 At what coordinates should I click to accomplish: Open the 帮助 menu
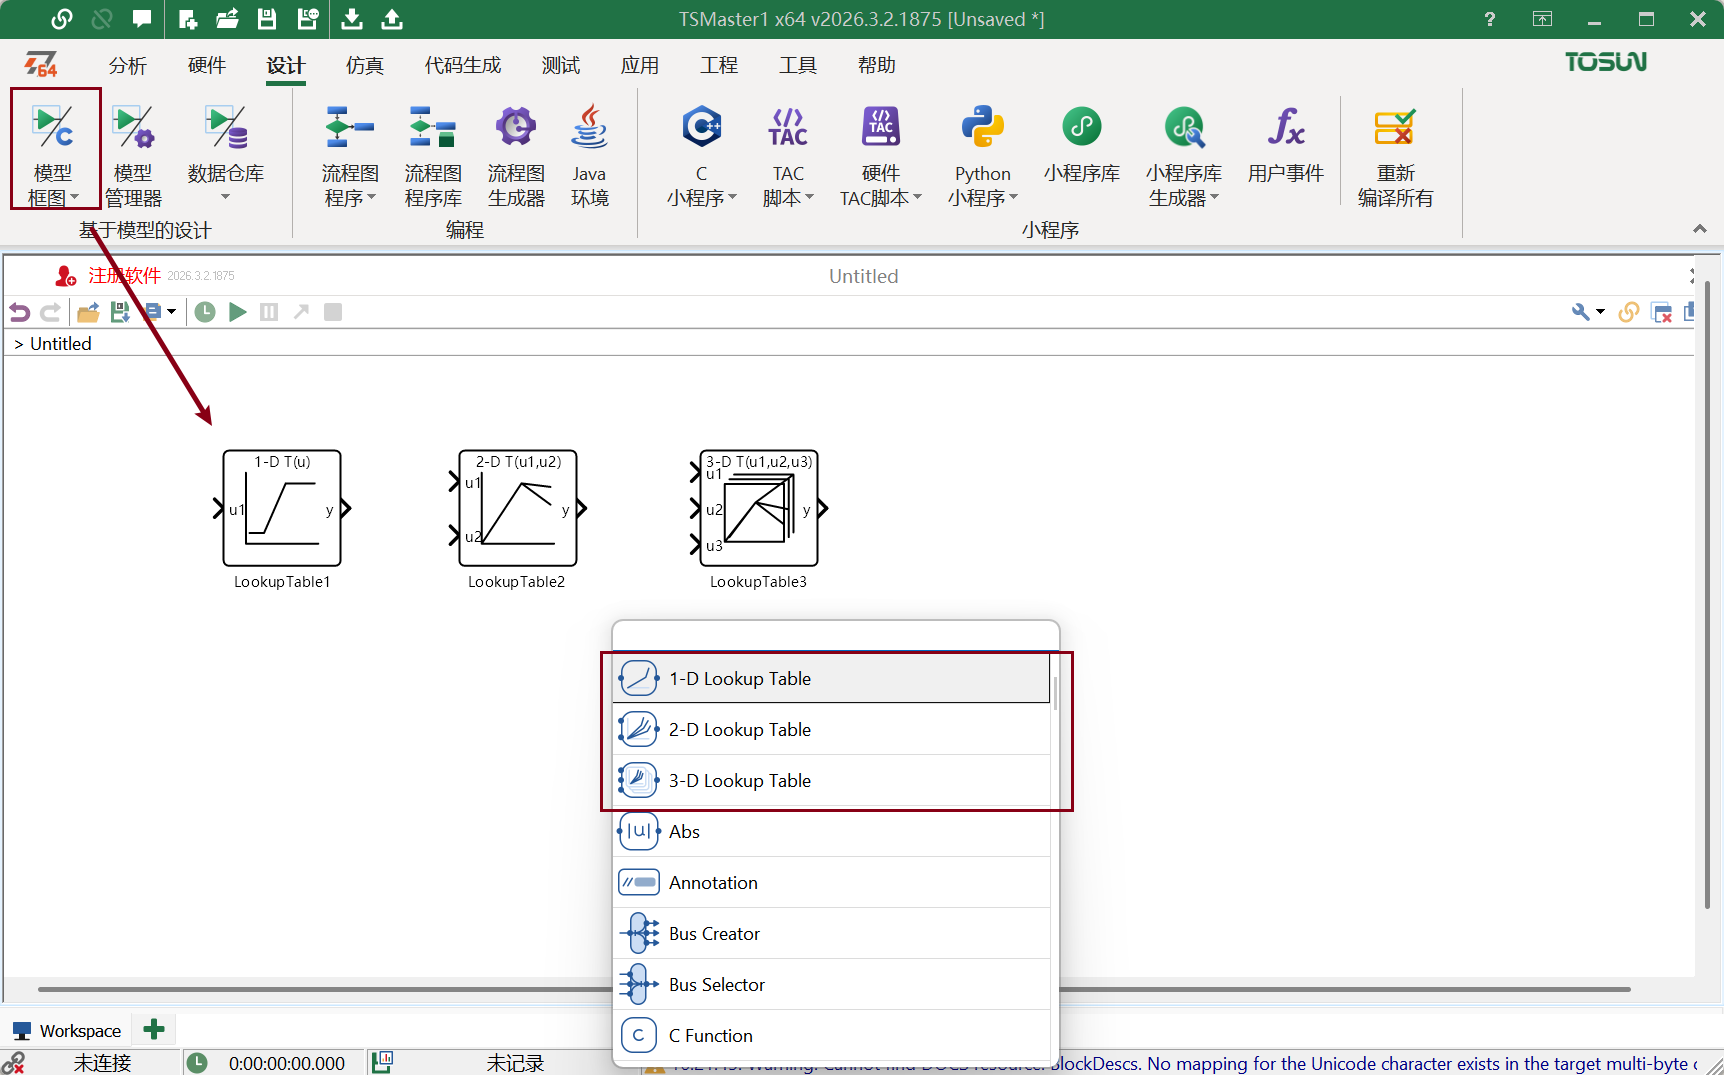[876, 65]
